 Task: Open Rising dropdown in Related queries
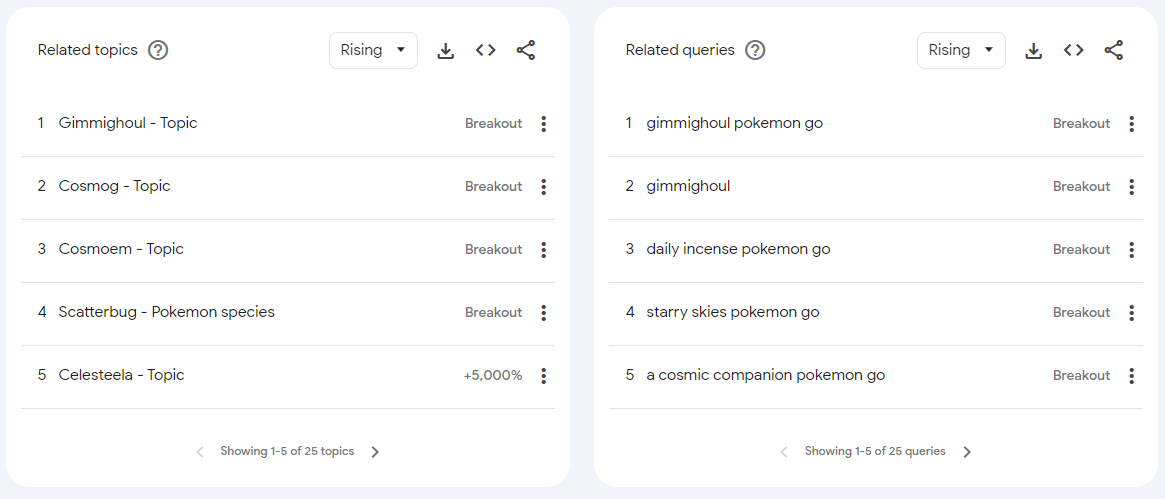point(961,50)
